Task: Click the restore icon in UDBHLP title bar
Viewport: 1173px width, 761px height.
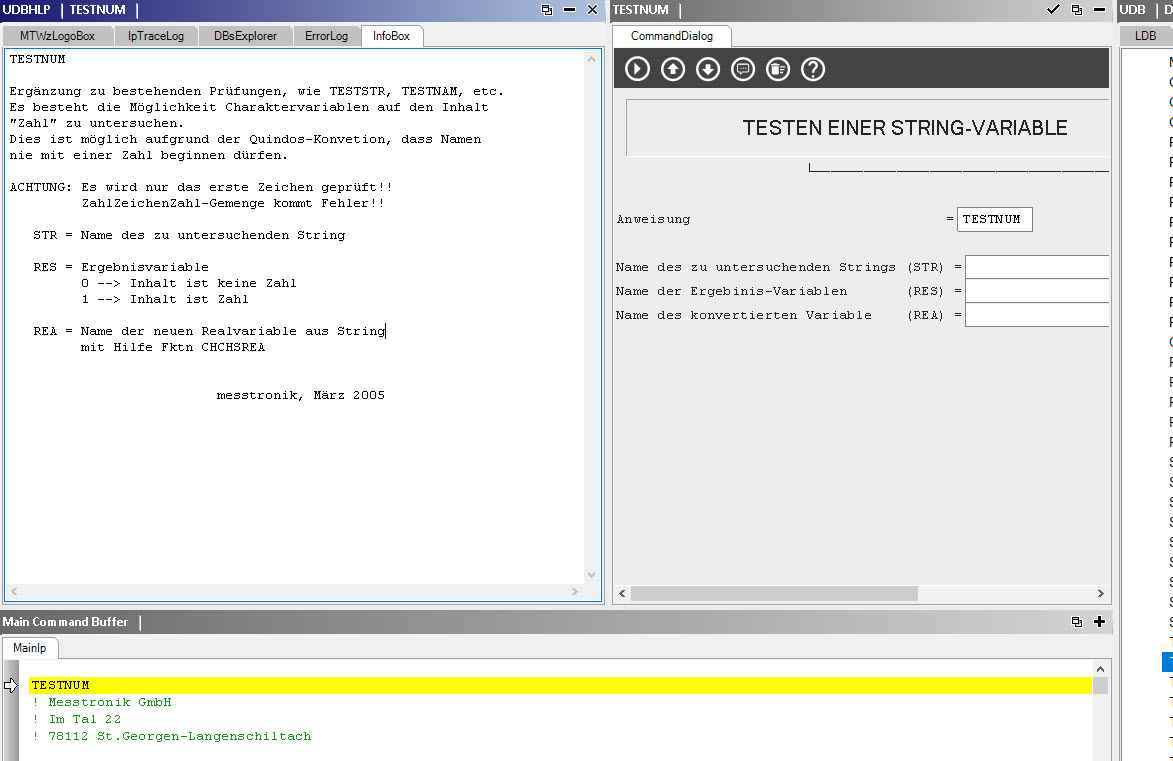Action: (547, 10)
